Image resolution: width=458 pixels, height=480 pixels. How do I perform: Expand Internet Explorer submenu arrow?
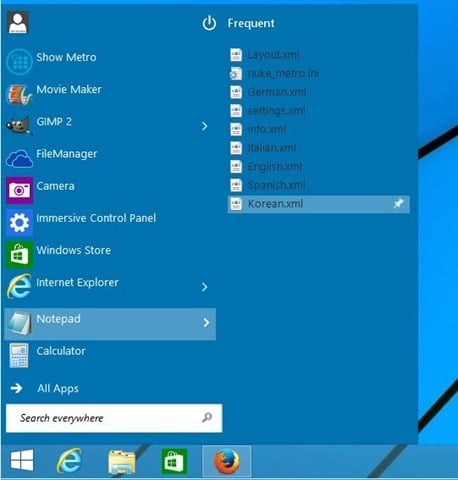pyautogui.click(x=205, y=287)
